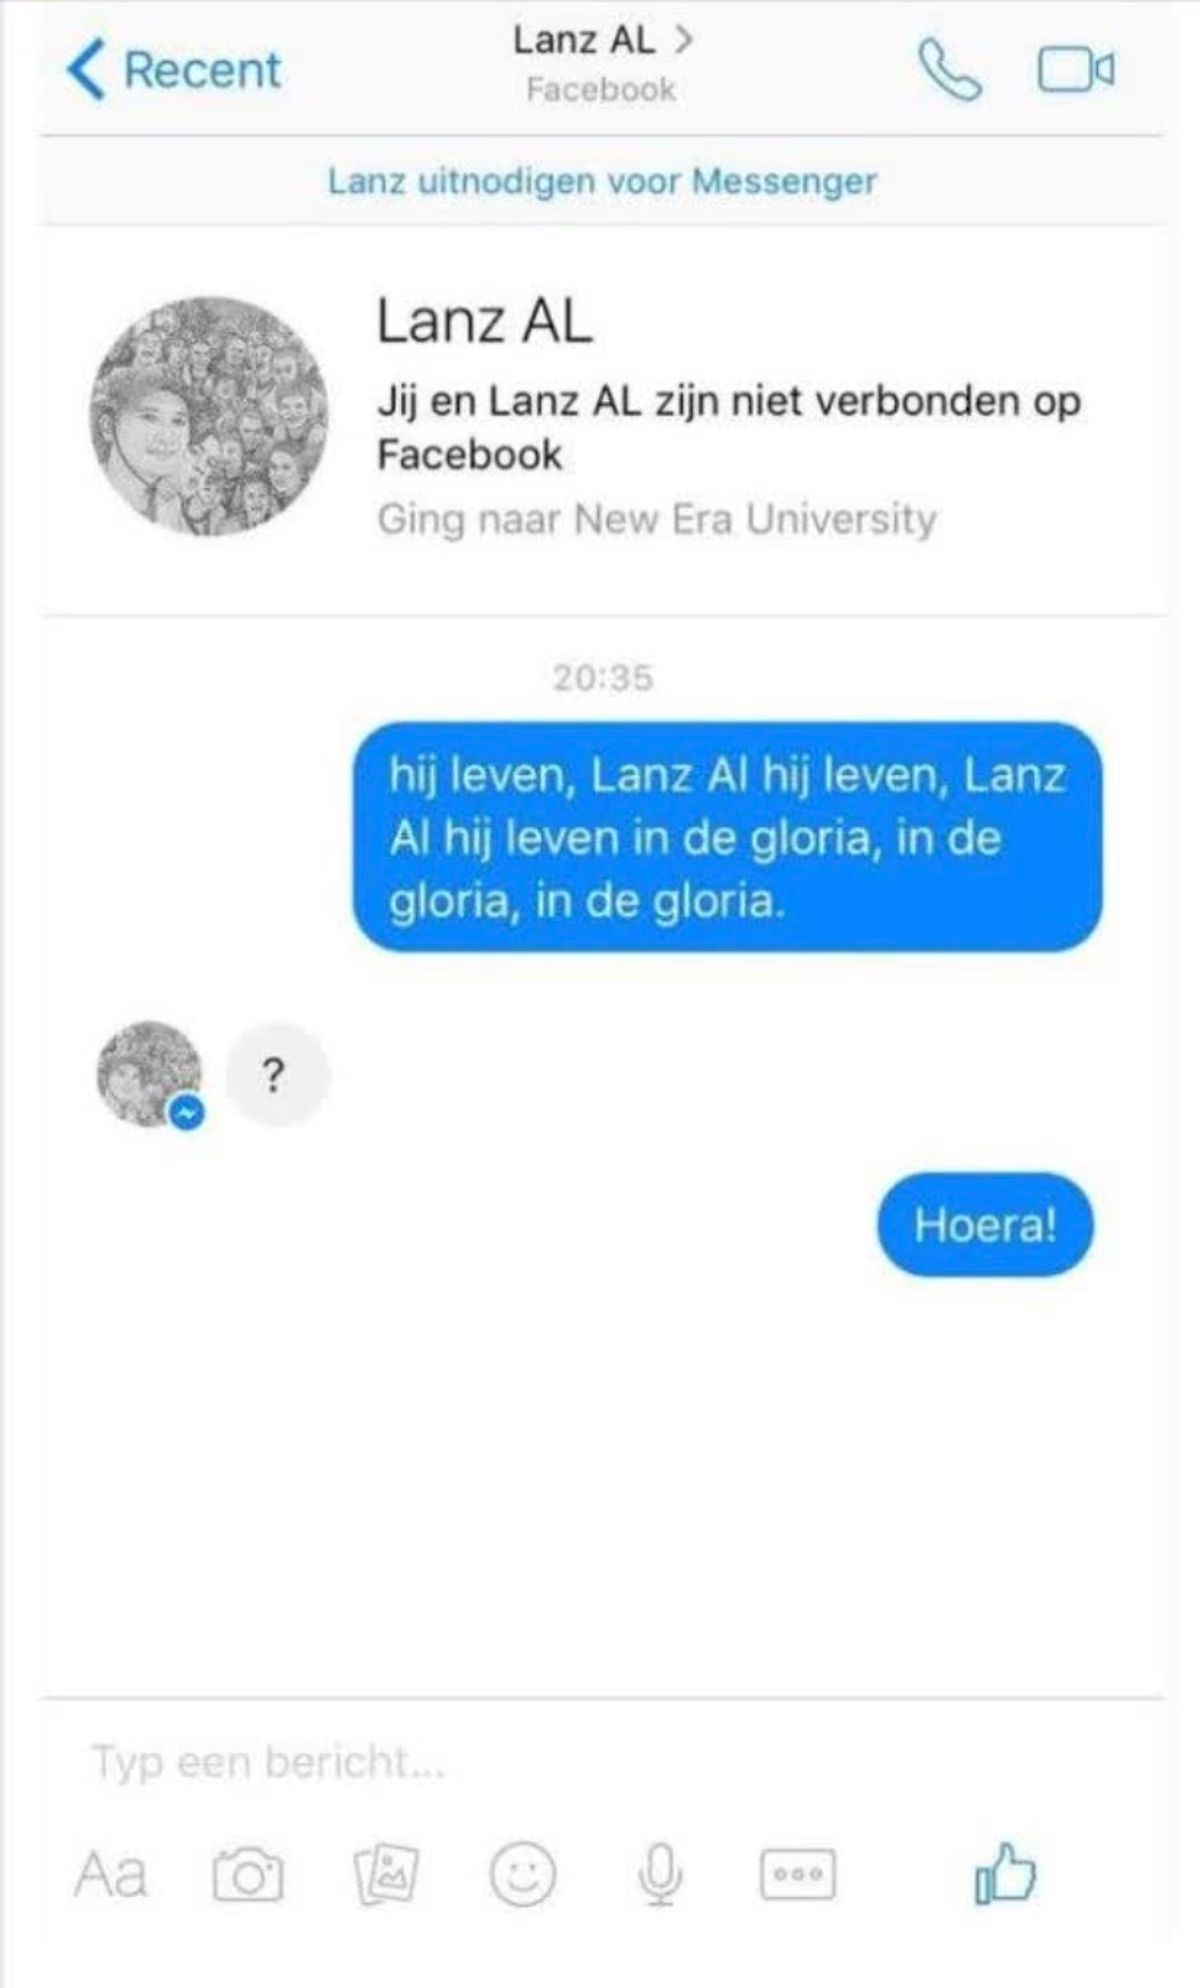Open the emoji smiley picker

click(x=522, y=1873)
